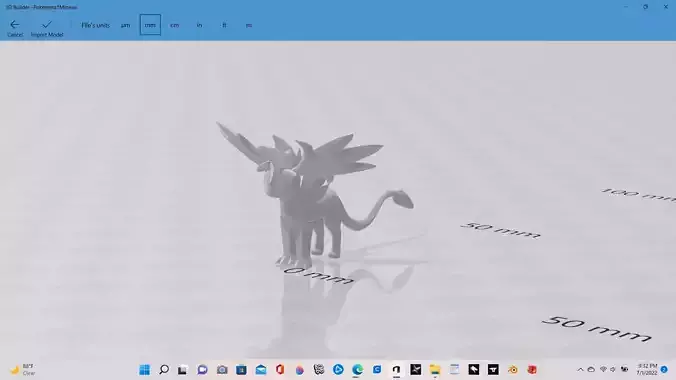Open Windows Start menu

(144, 370)
